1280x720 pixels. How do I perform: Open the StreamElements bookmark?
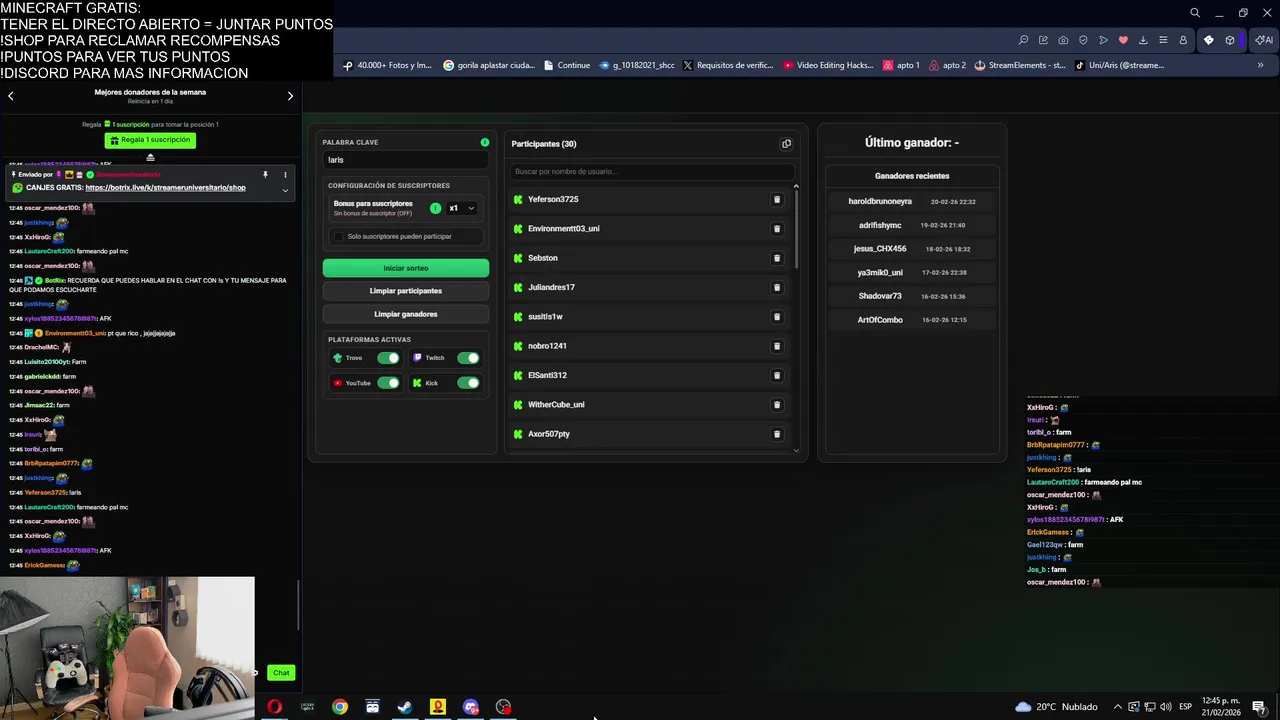click(1020, 65)
